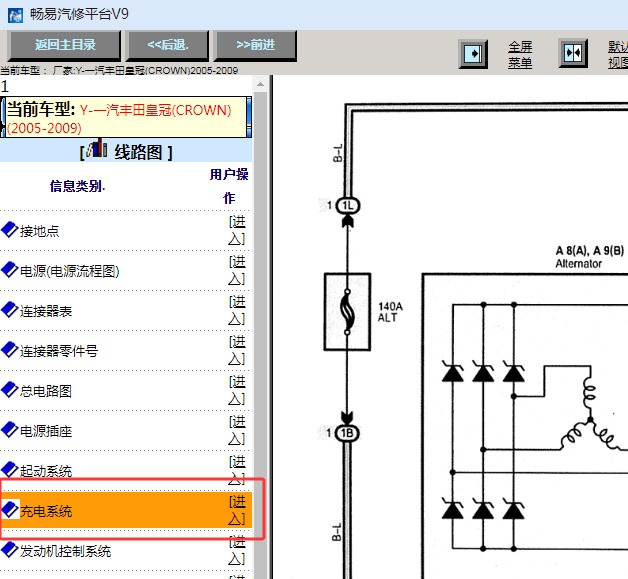Screen dimensions: 628x579
Task: Select the 接地点 entry
Action: pyautogui.click(x=40, y=231)
